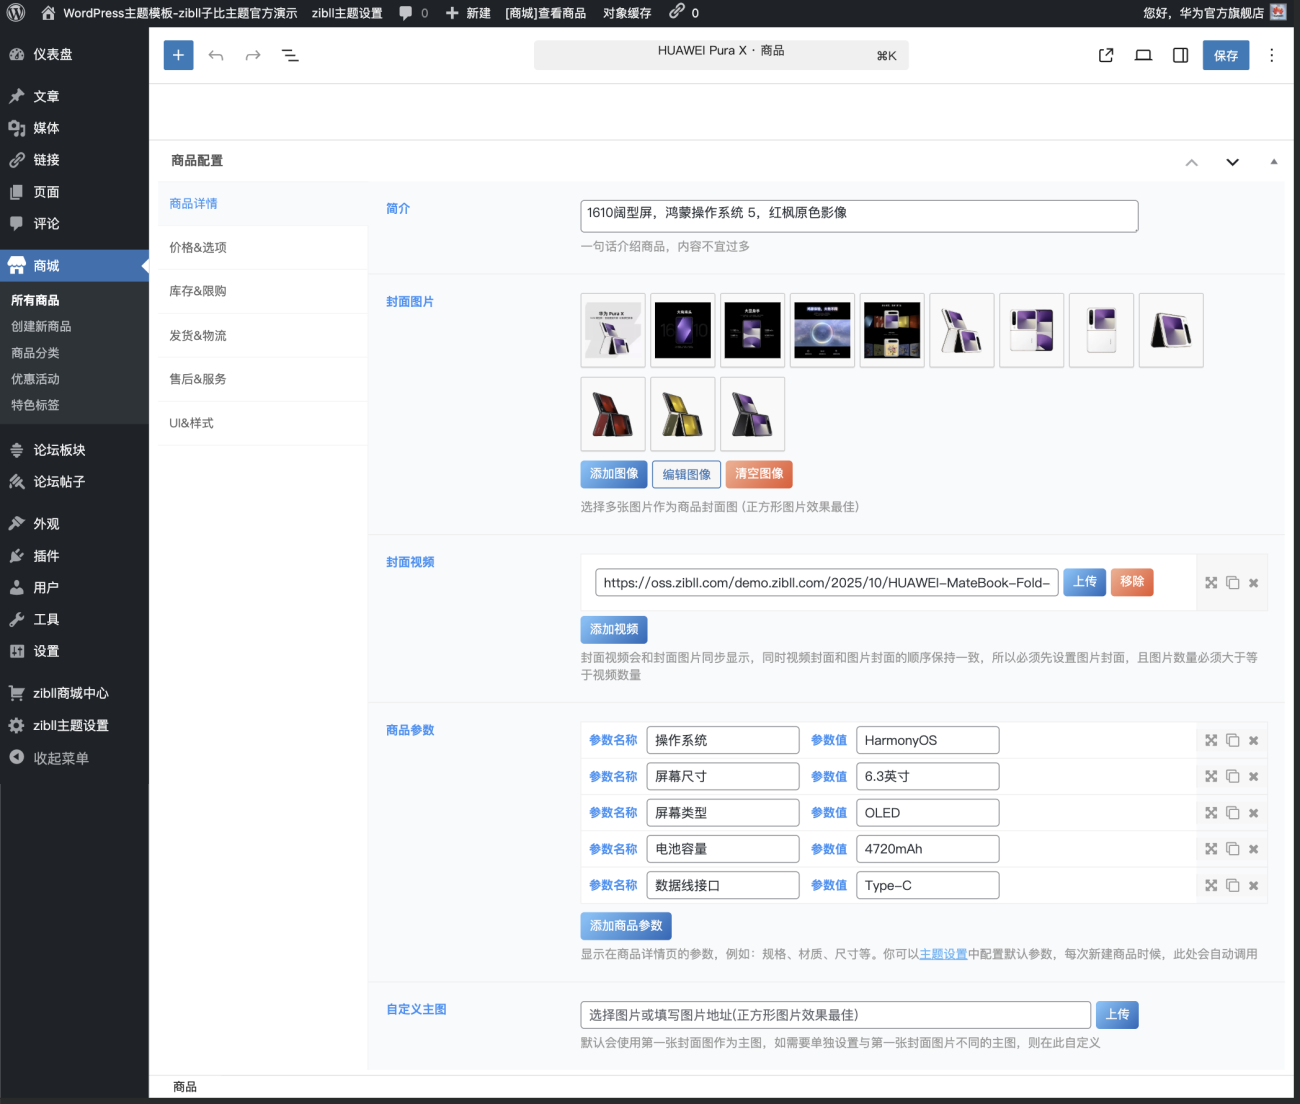Collapse the 商品配置 panel with triangle toggle
This screenshot has width=1300, height=1104.
1273,161
